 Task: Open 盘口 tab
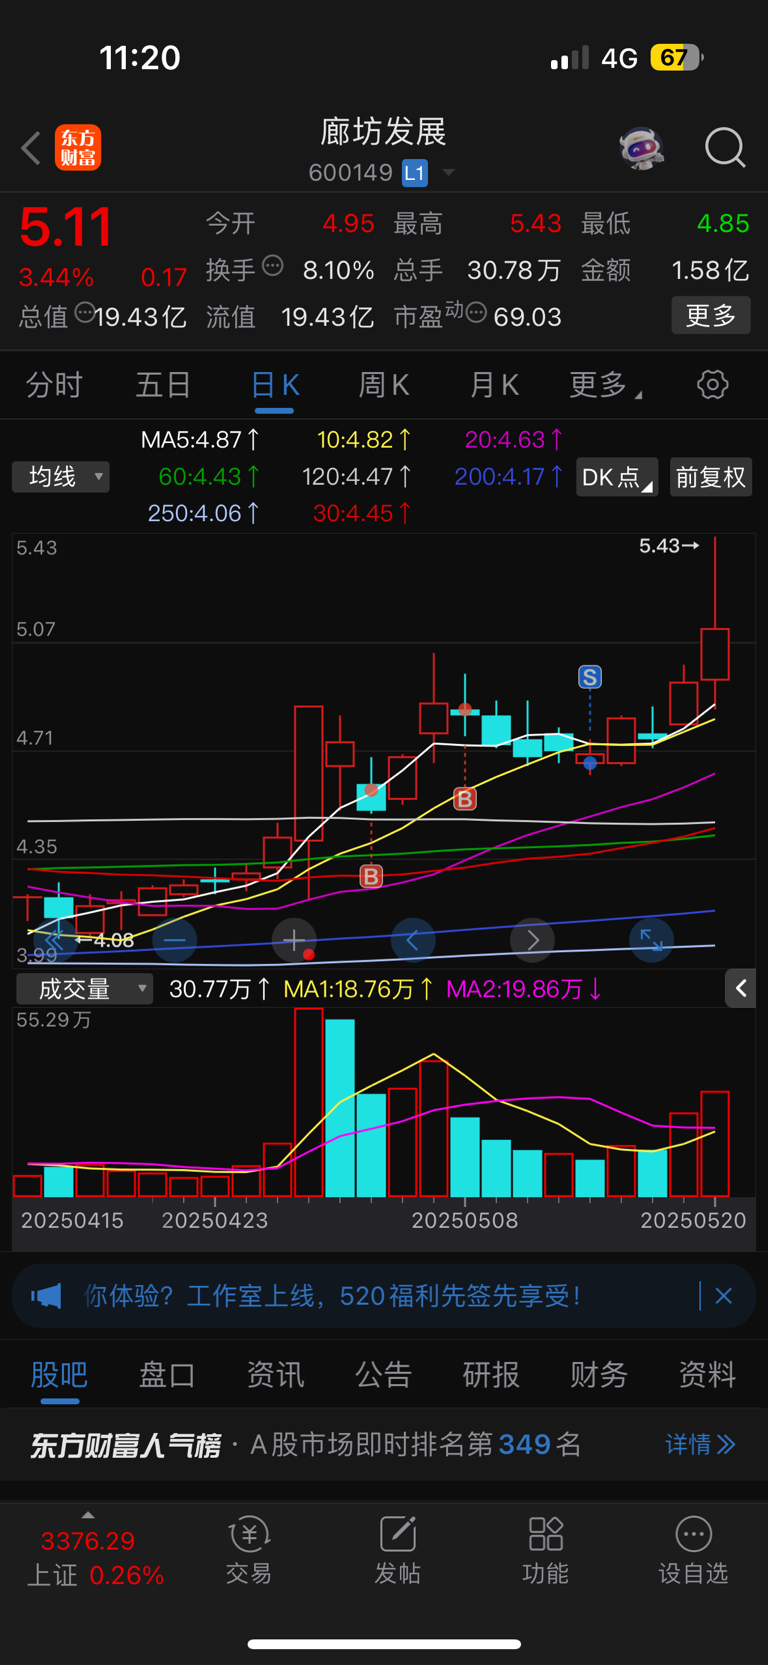(x=167, y=1375)
